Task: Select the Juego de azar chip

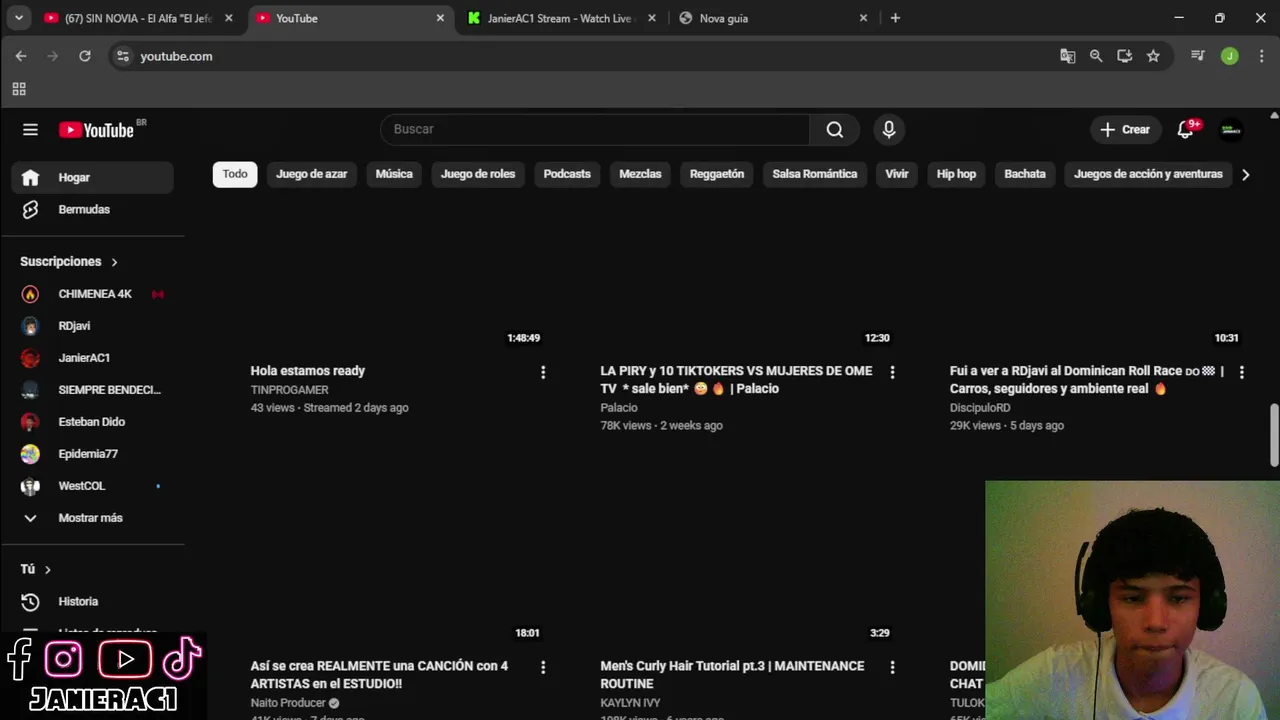Action: point(312,174)
